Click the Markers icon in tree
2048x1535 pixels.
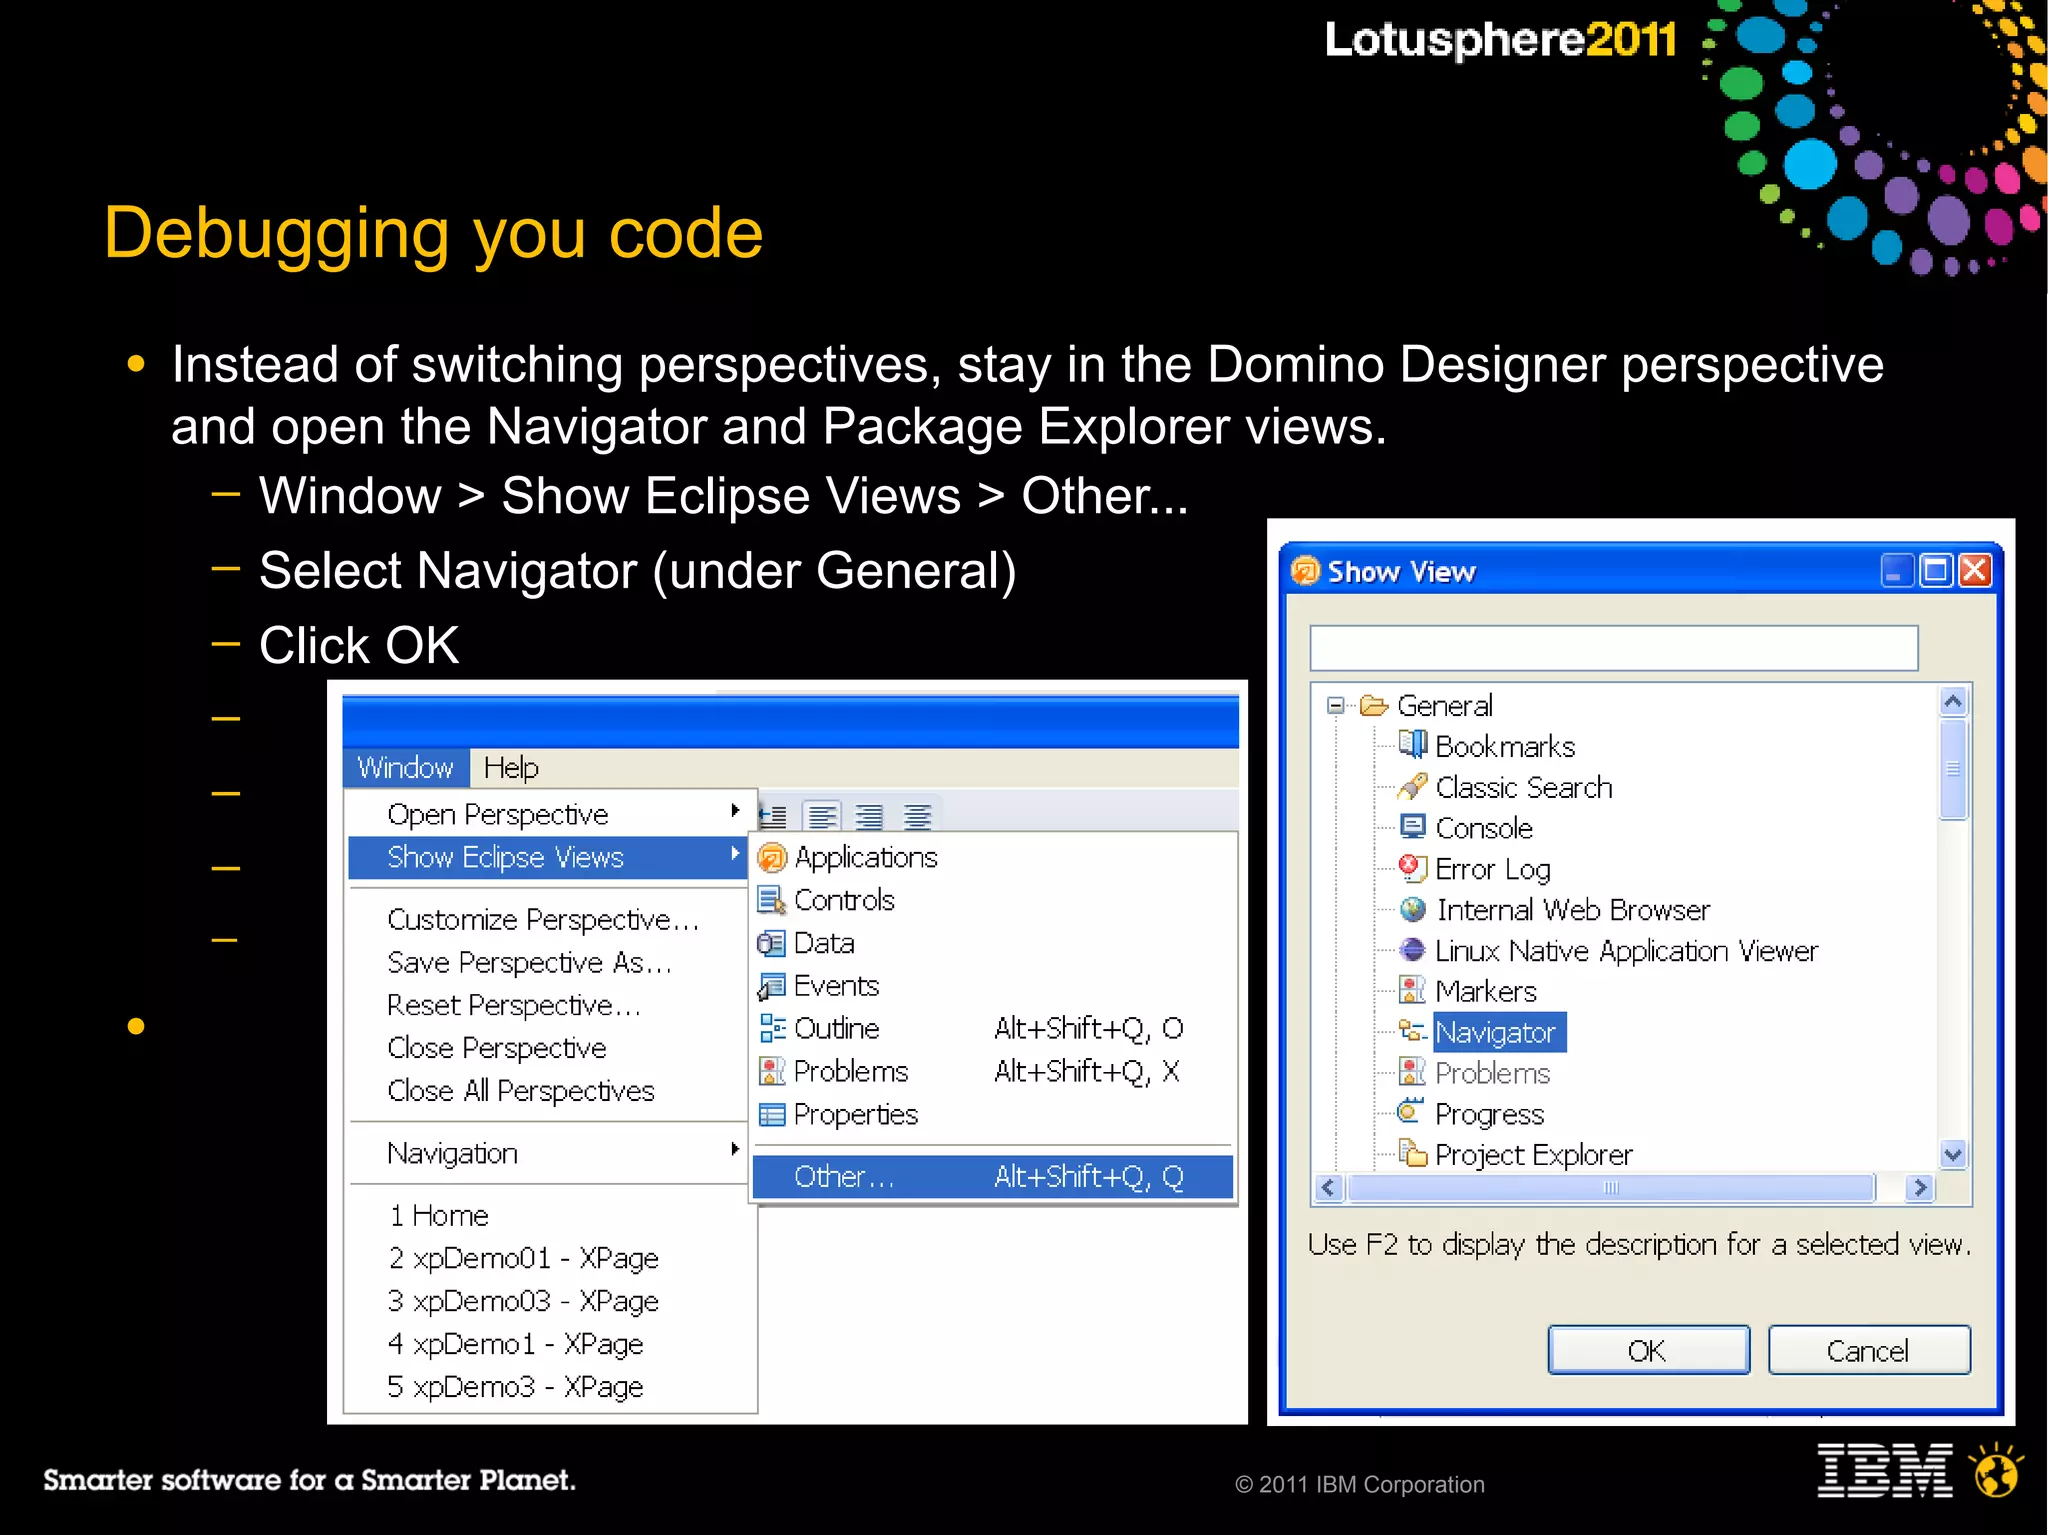click(1412, 991)
